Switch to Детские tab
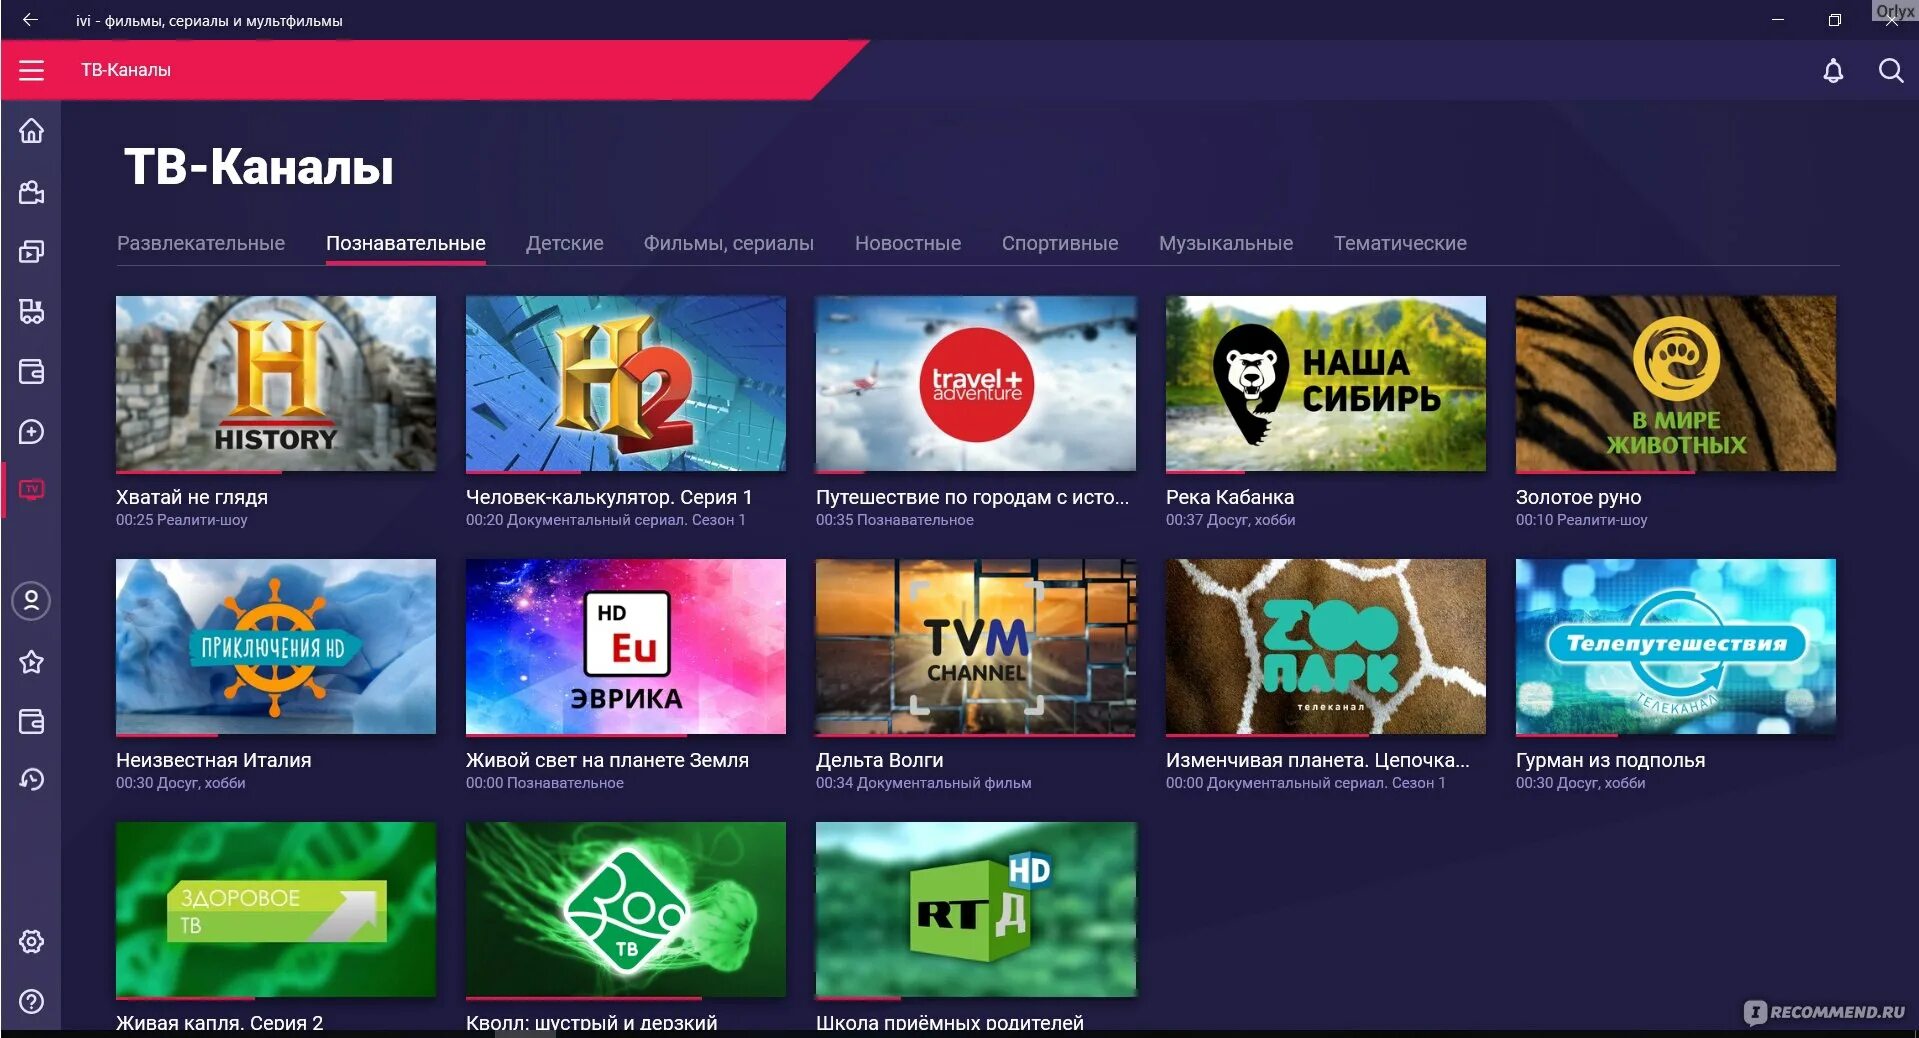Viewport: 1919px width, 1038px height. [x=565, y=244]
